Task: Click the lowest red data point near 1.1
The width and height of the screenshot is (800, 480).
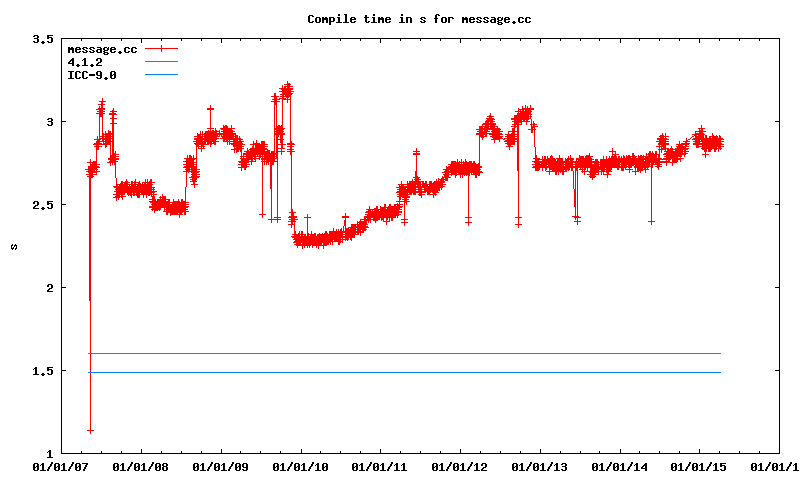Action: click(91, 430)
